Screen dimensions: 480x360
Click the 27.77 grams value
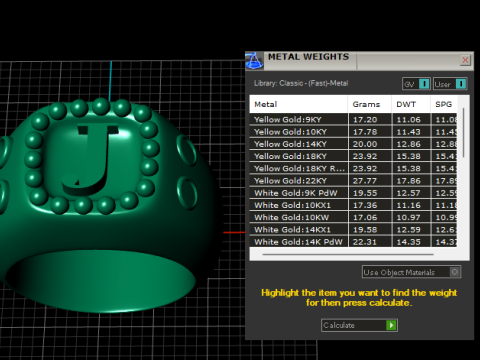click(x=365, y=181)
